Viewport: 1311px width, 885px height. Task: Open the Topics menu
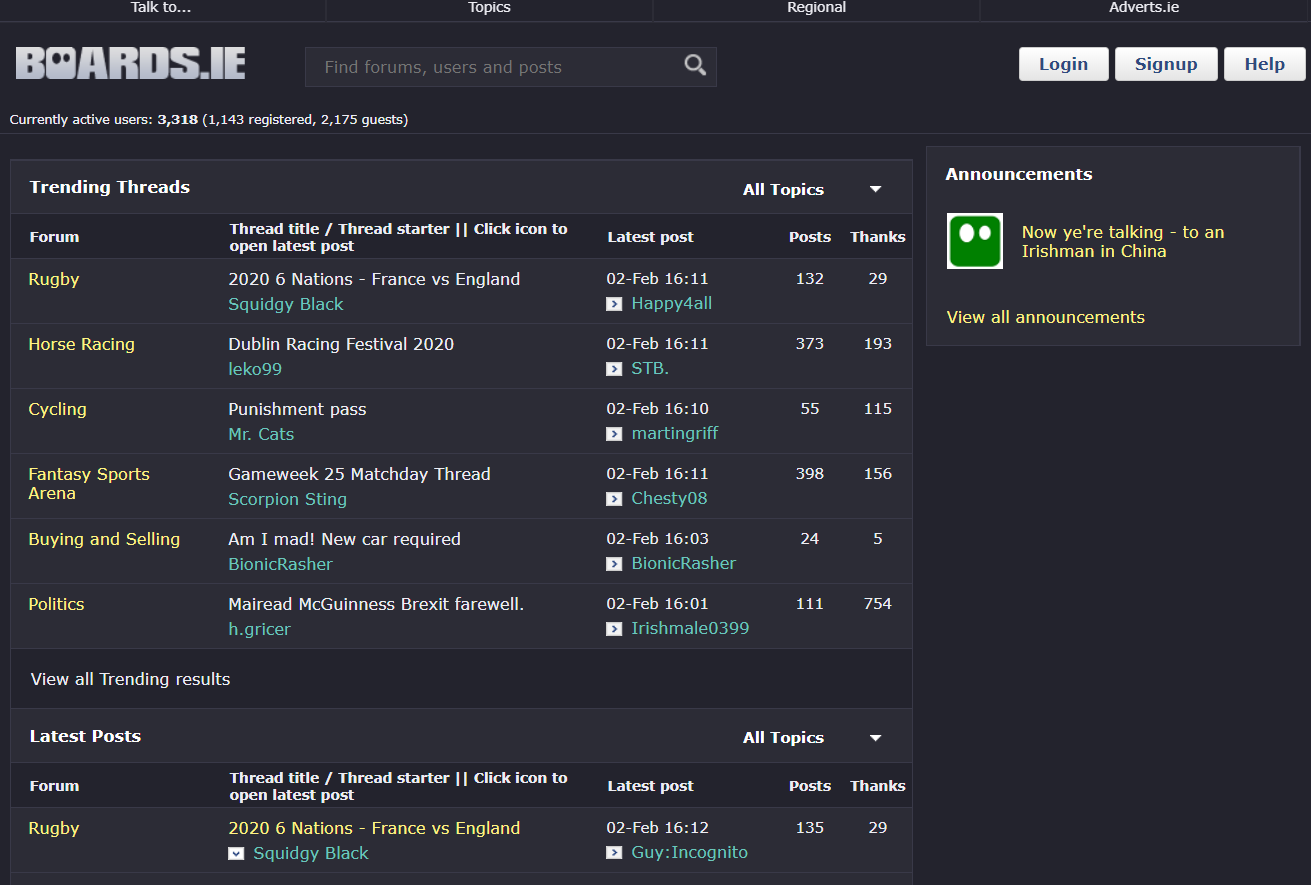tap(489, 8)
